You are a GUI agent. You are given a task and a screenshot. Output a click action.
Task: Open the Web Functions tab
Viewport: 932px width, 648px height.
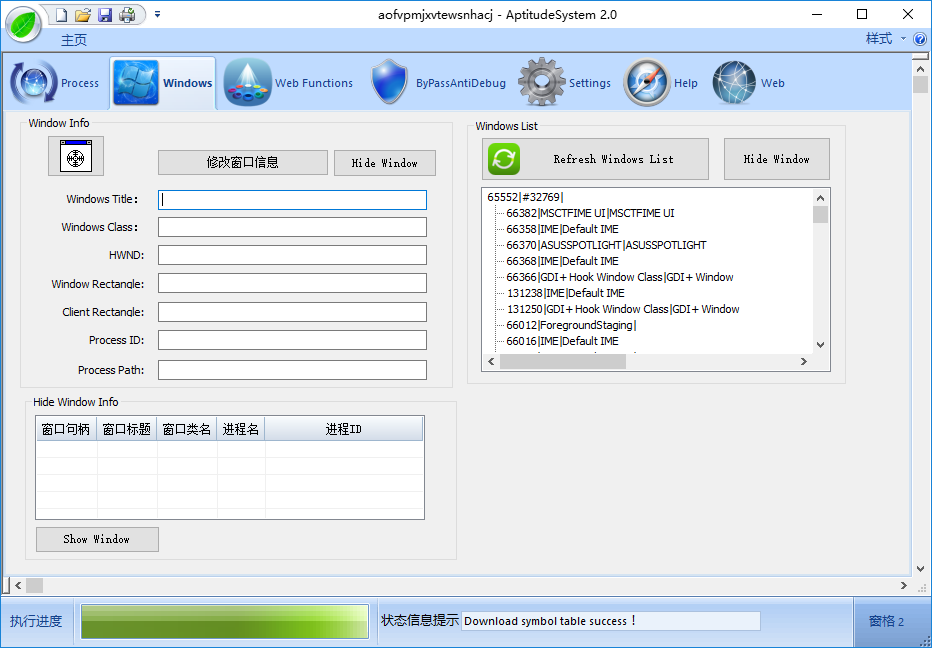click(x=288, y=83)
